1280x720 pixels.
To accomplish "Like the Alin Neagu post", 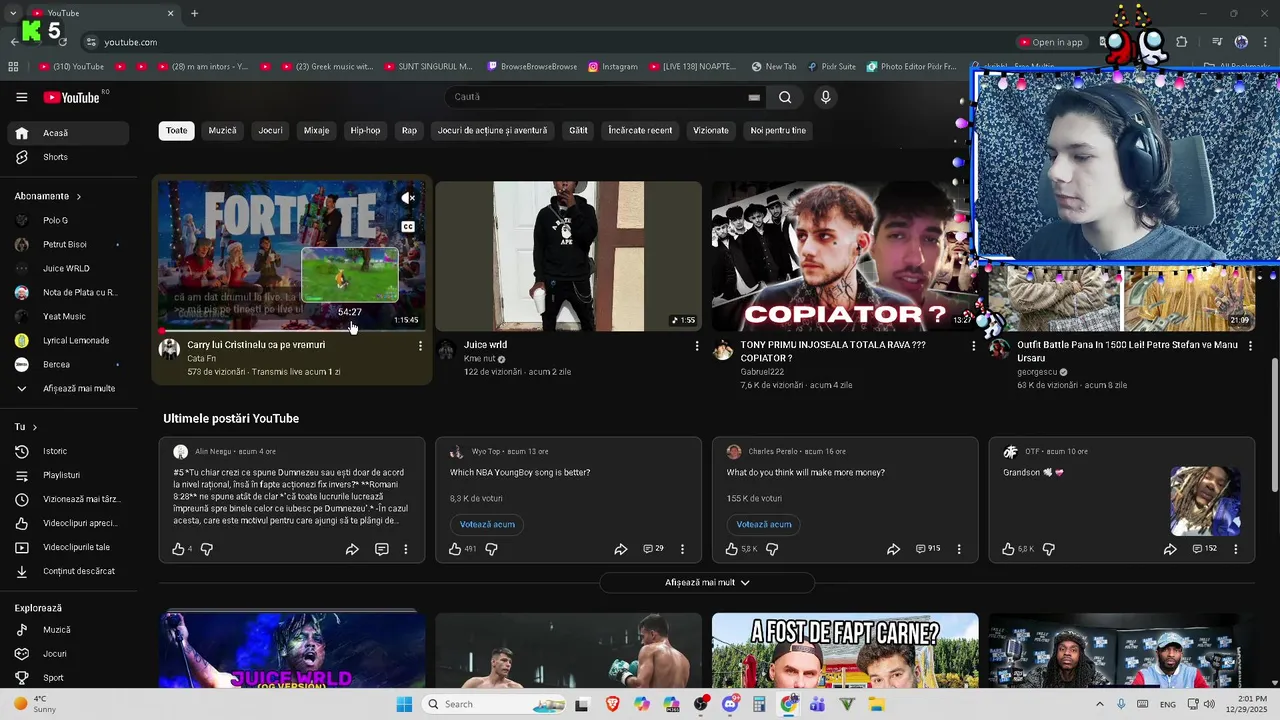I will [178, 549].
